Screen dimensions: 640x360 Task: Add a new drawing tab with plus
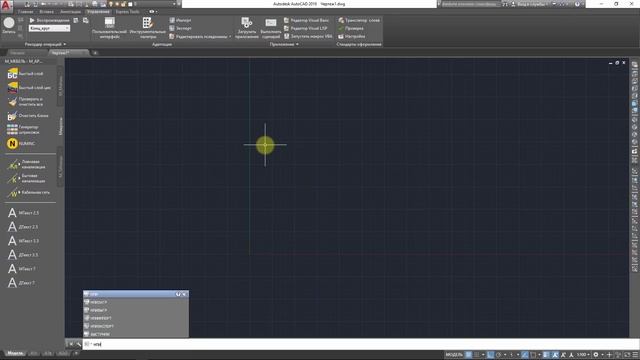coord(95,53)
